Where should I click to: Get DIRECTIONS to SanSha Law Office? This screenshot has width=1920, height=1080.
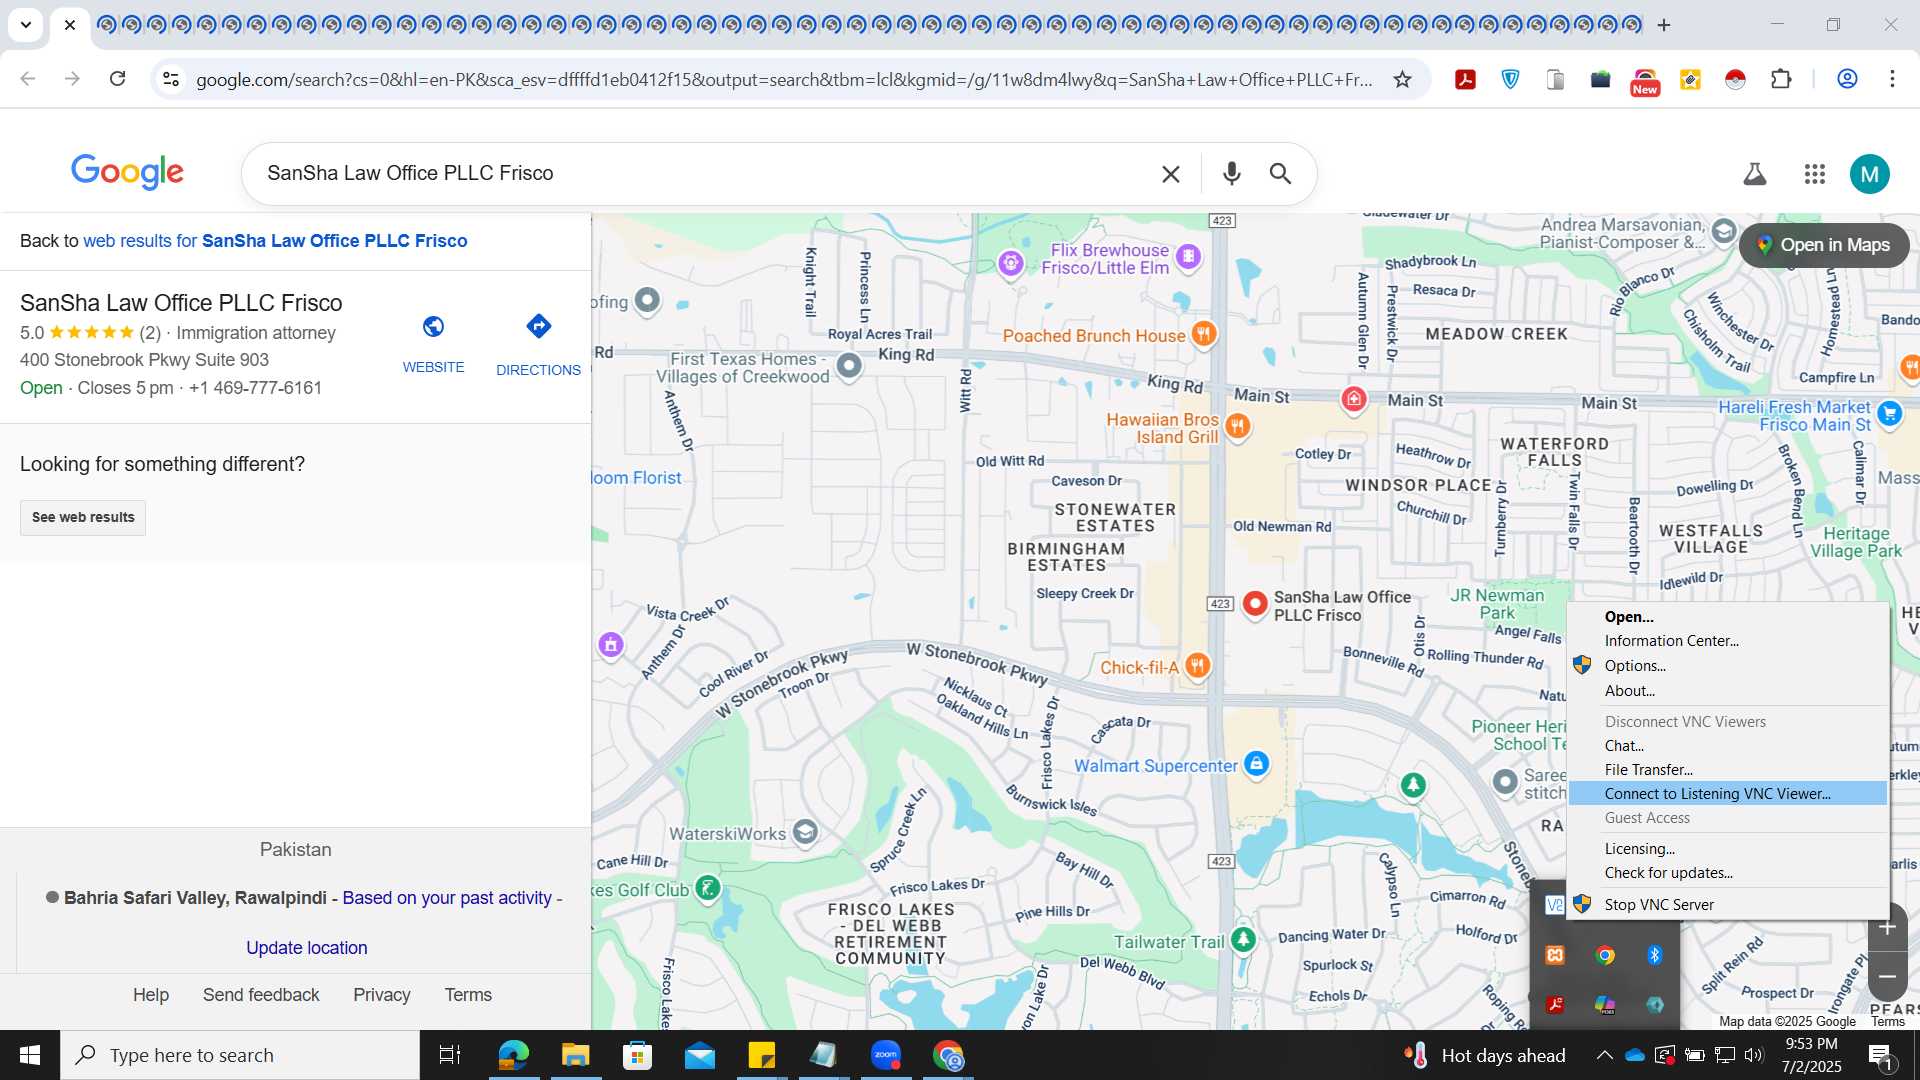coord(538,344)
